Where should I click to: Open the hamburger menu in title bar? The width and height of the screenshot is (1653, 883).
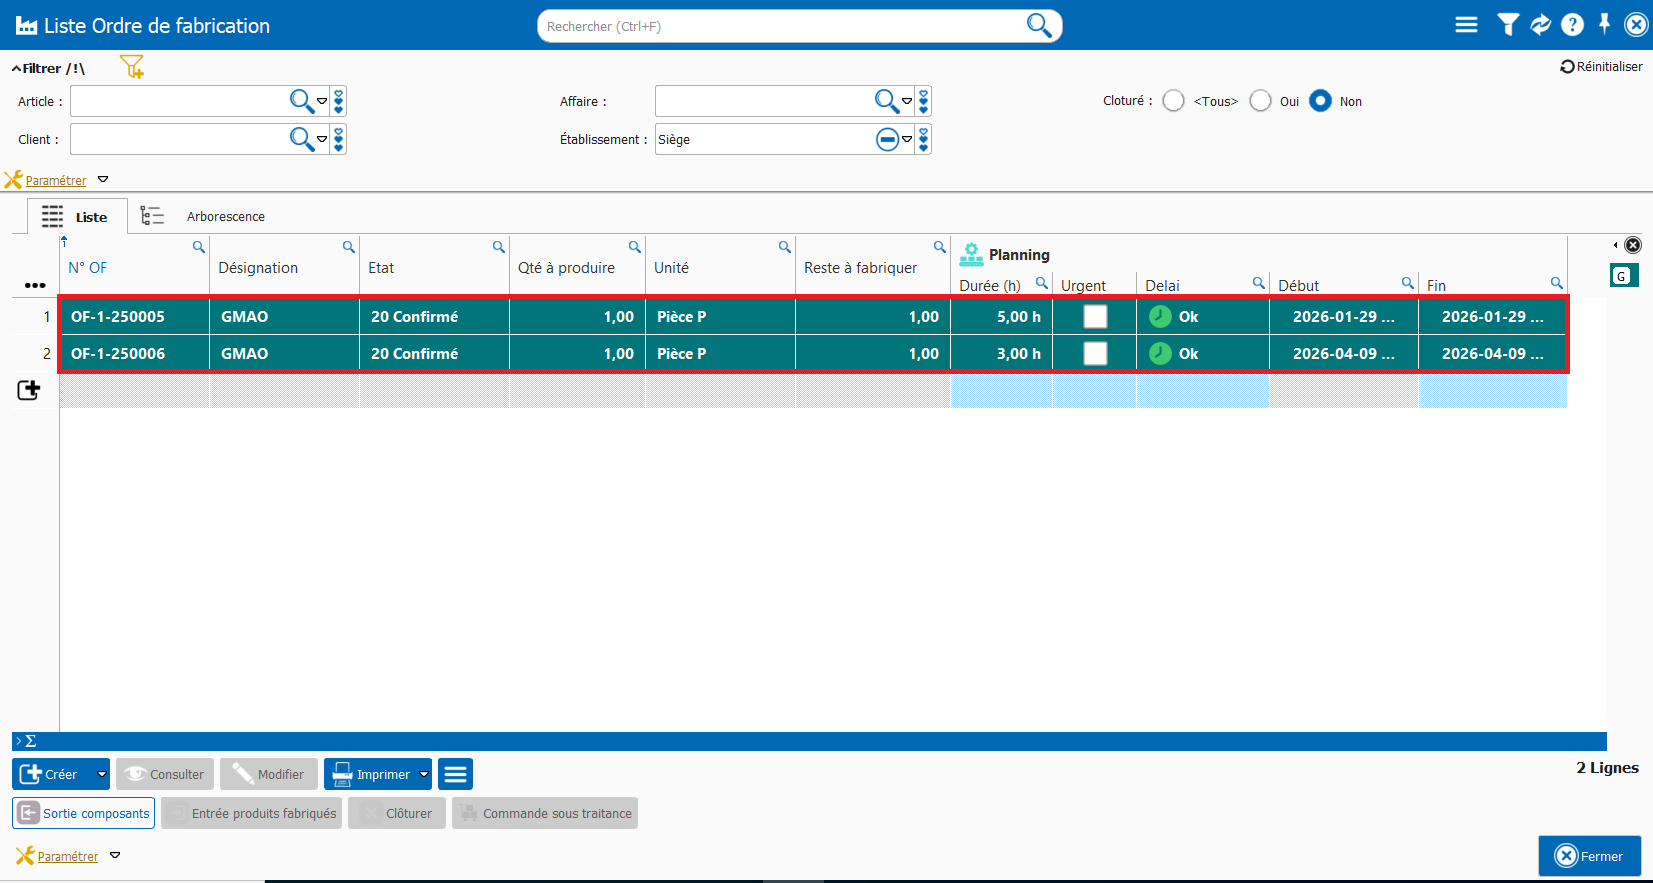[x=1466, y=25]
